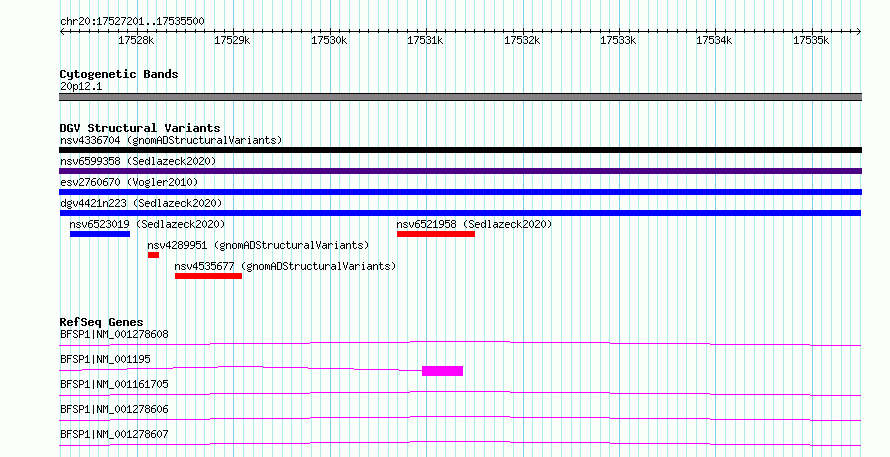Click the gray 20p12.1 cytogenetic band
Viewport: 890px width, 457px height.
(x=460, y=97)
